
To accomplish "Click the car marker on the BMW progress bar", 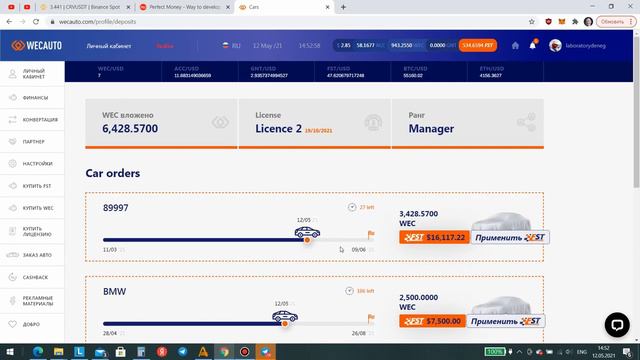I will [x=285, y=316].
